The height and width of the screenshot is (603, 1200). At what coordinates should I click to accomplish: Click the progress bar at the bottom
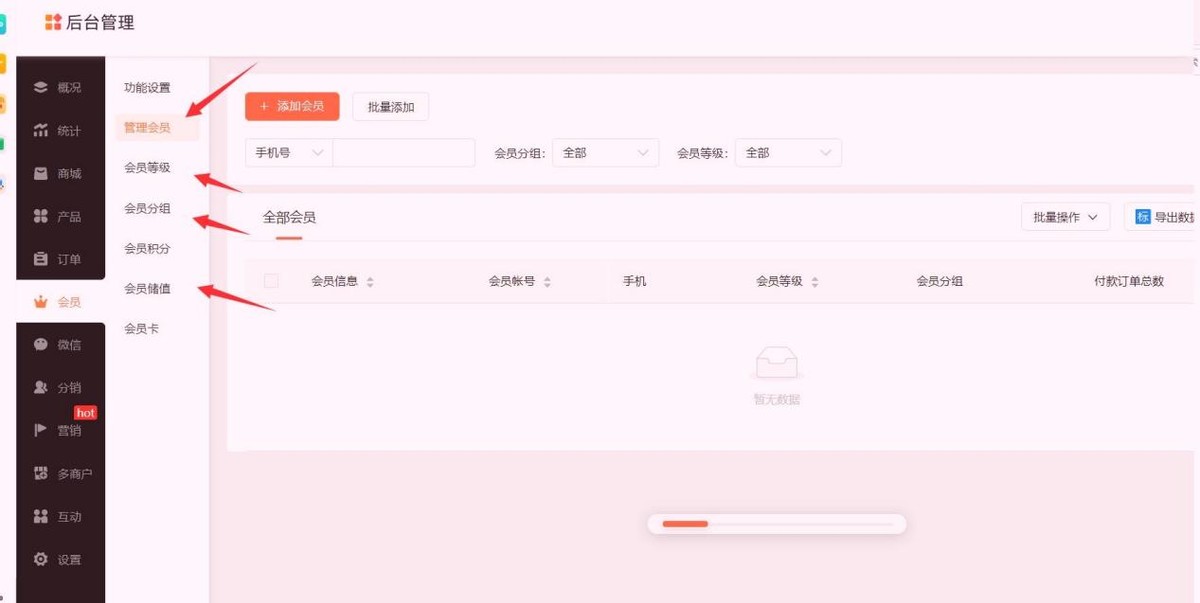[776, 523]
